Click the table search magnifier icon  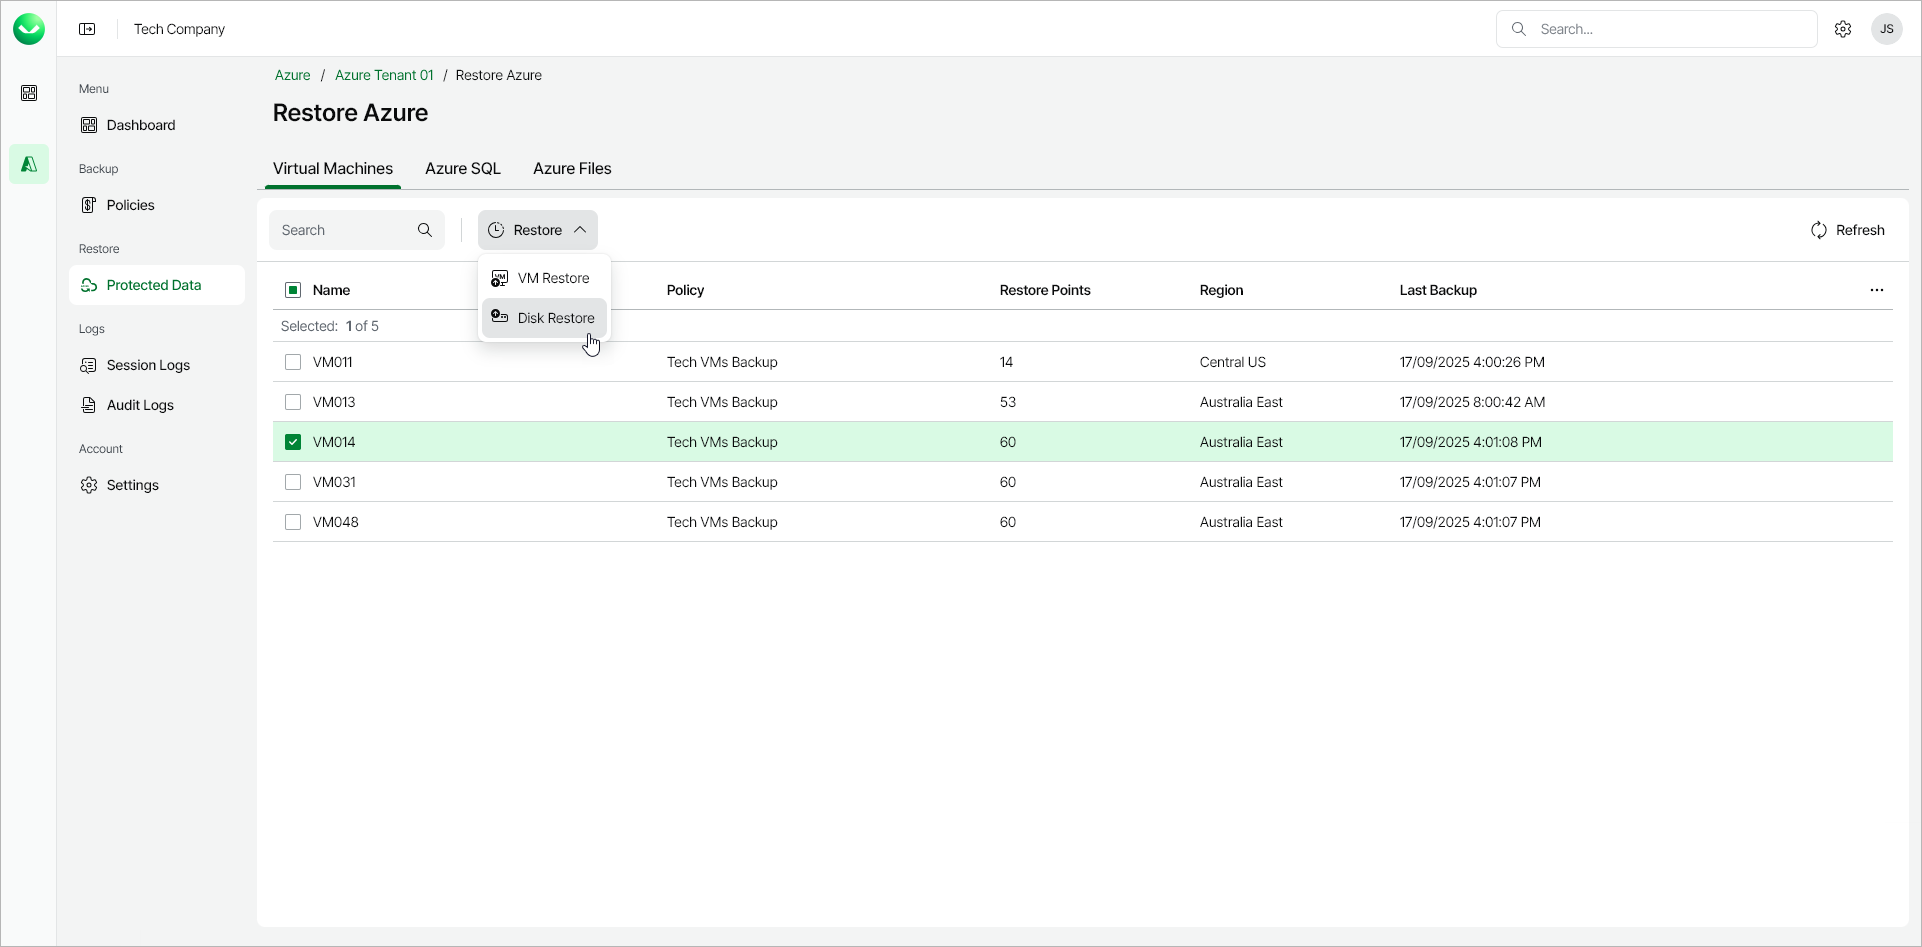coord(425,230)
